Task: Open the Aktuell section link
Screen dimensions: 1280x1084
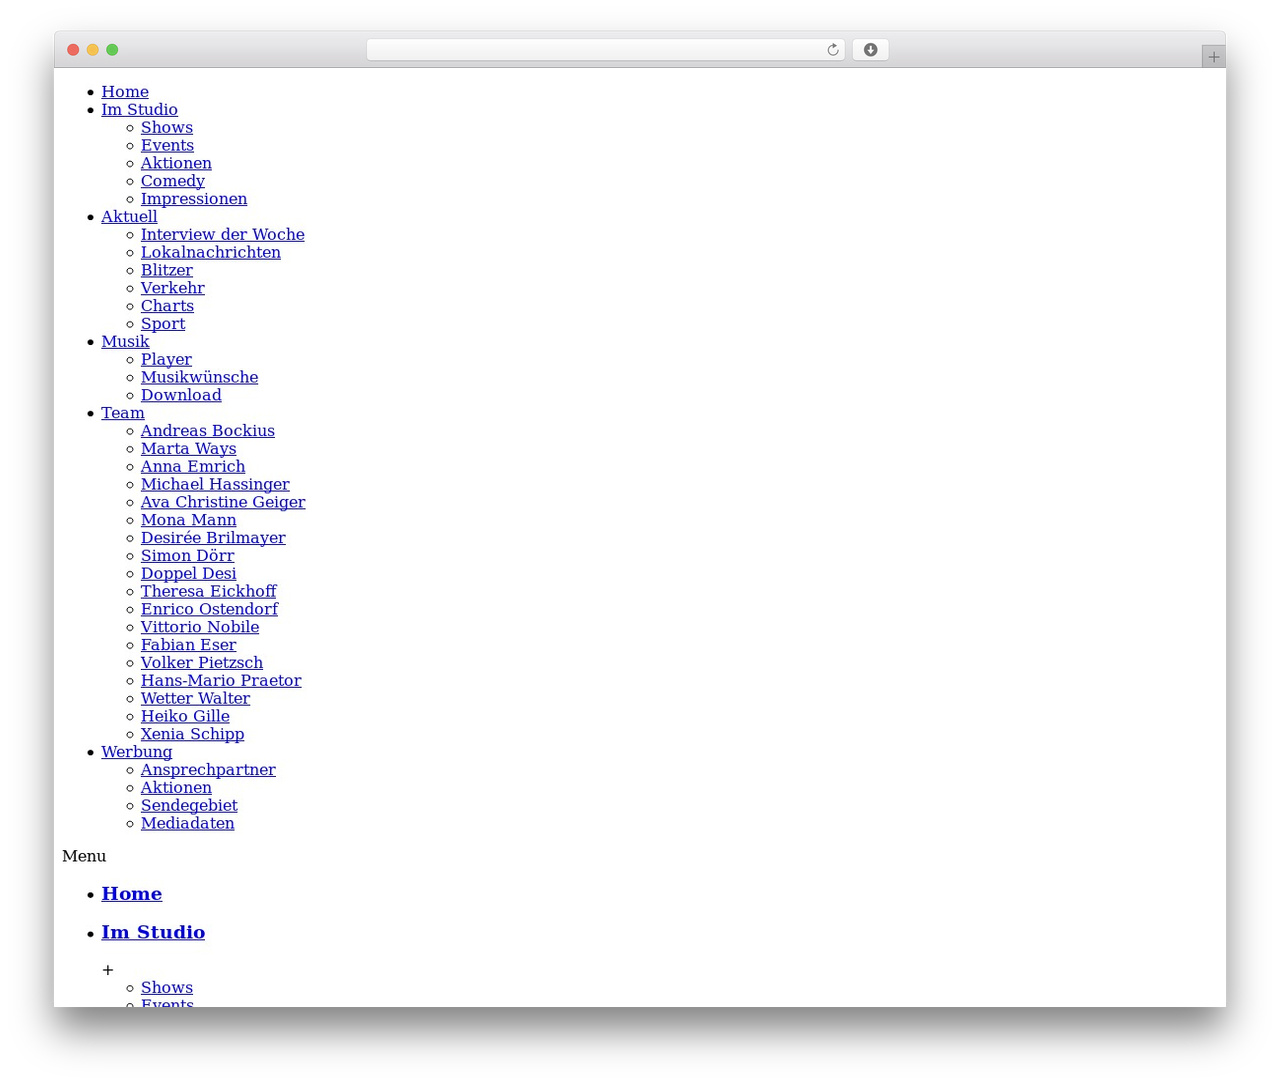Action: 129,217
